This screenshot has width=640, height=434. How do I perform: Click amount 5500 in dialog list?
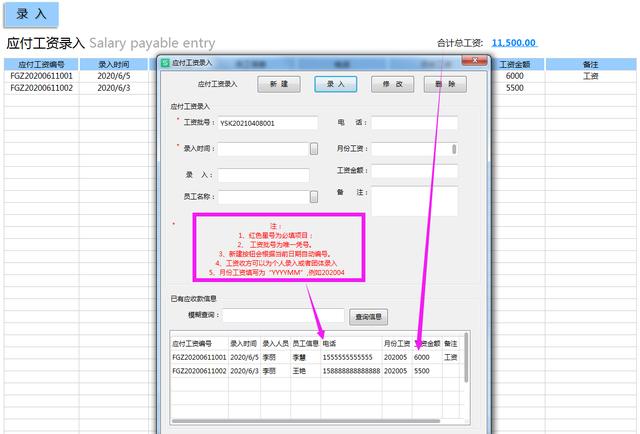422,371
